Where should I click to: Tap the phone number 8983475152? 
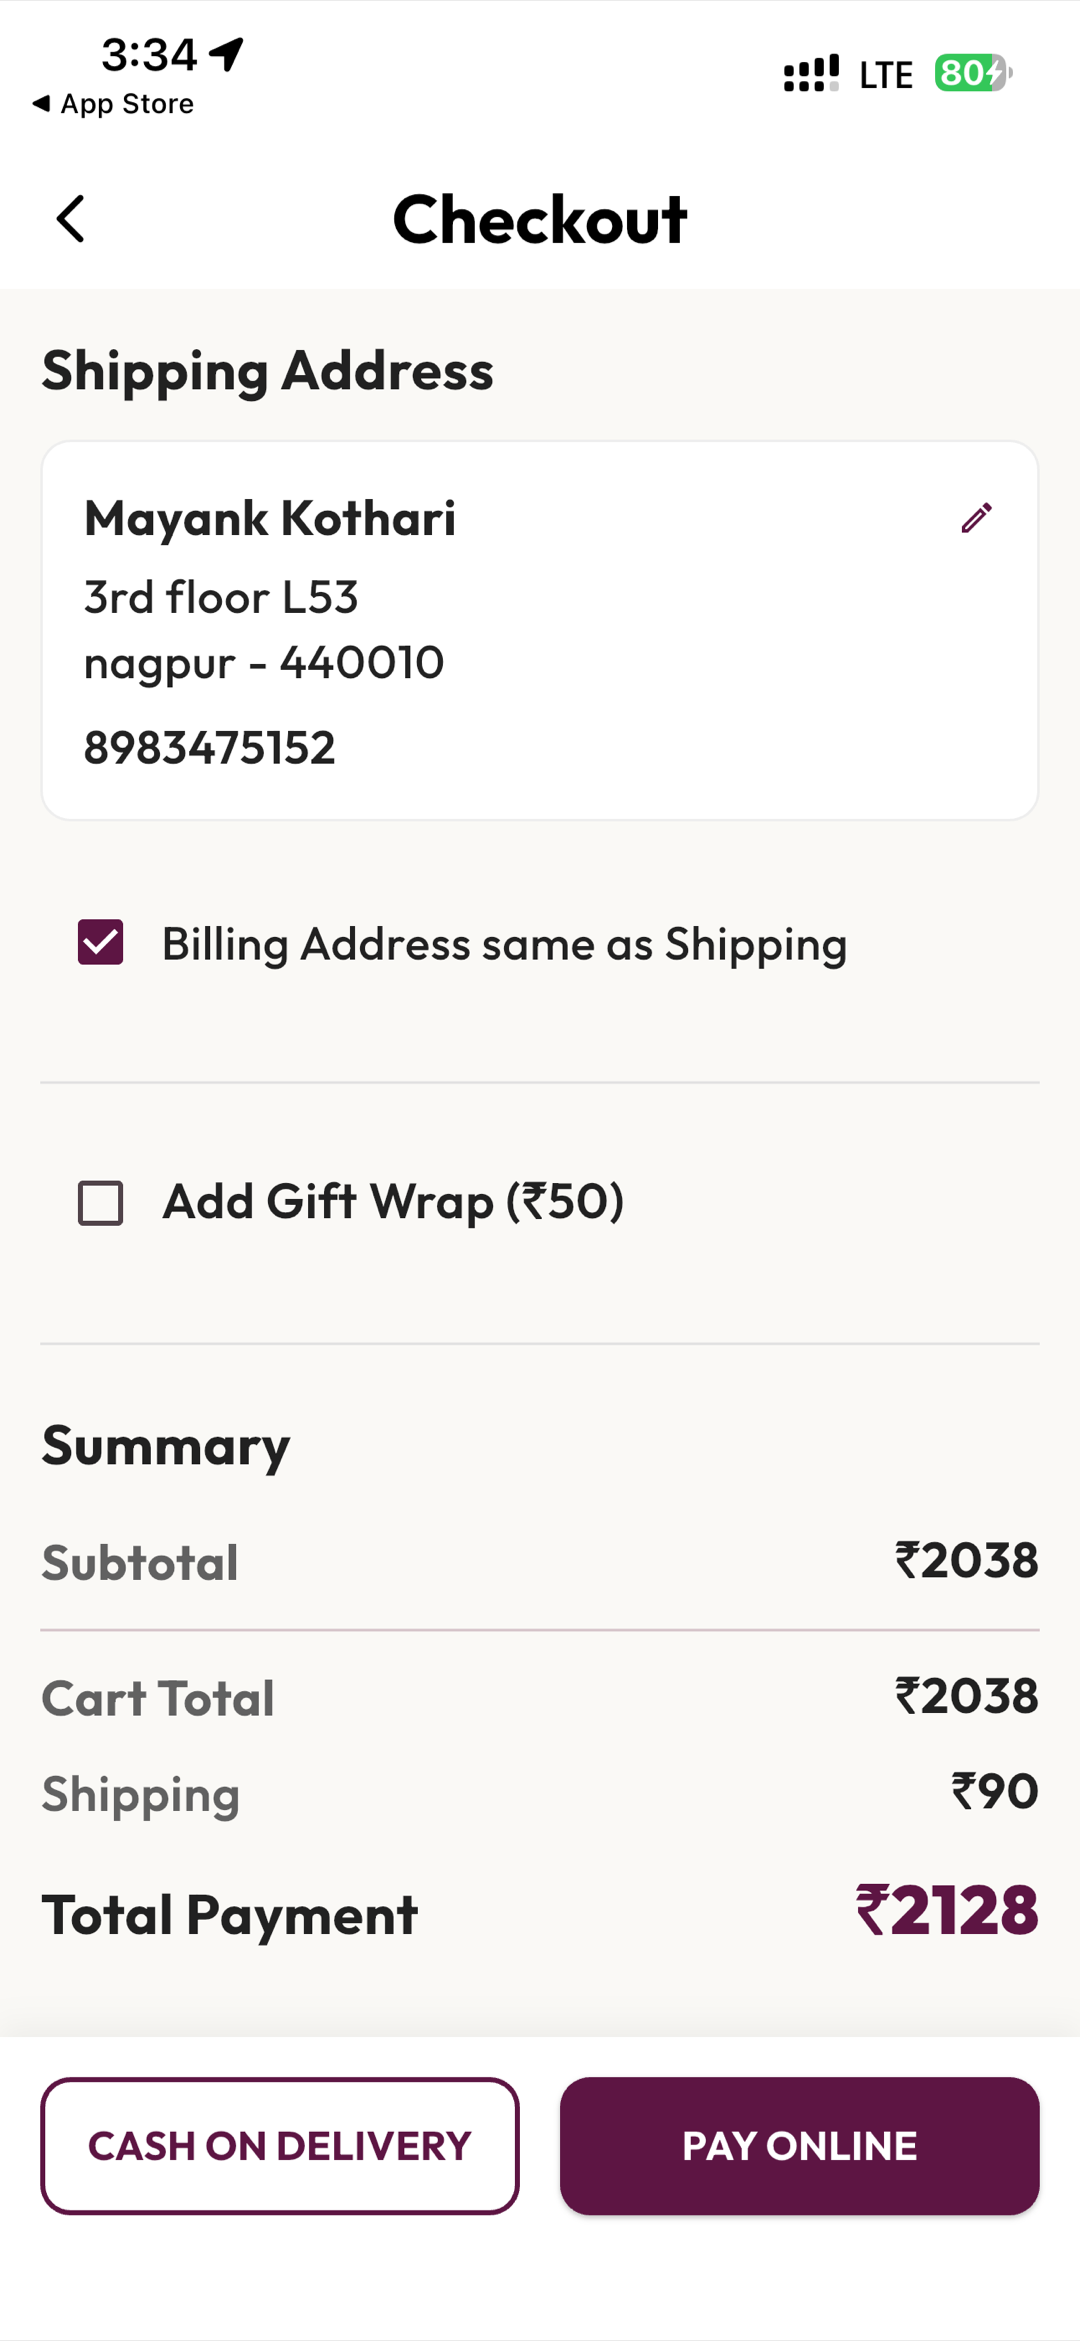tap(210, 748)
